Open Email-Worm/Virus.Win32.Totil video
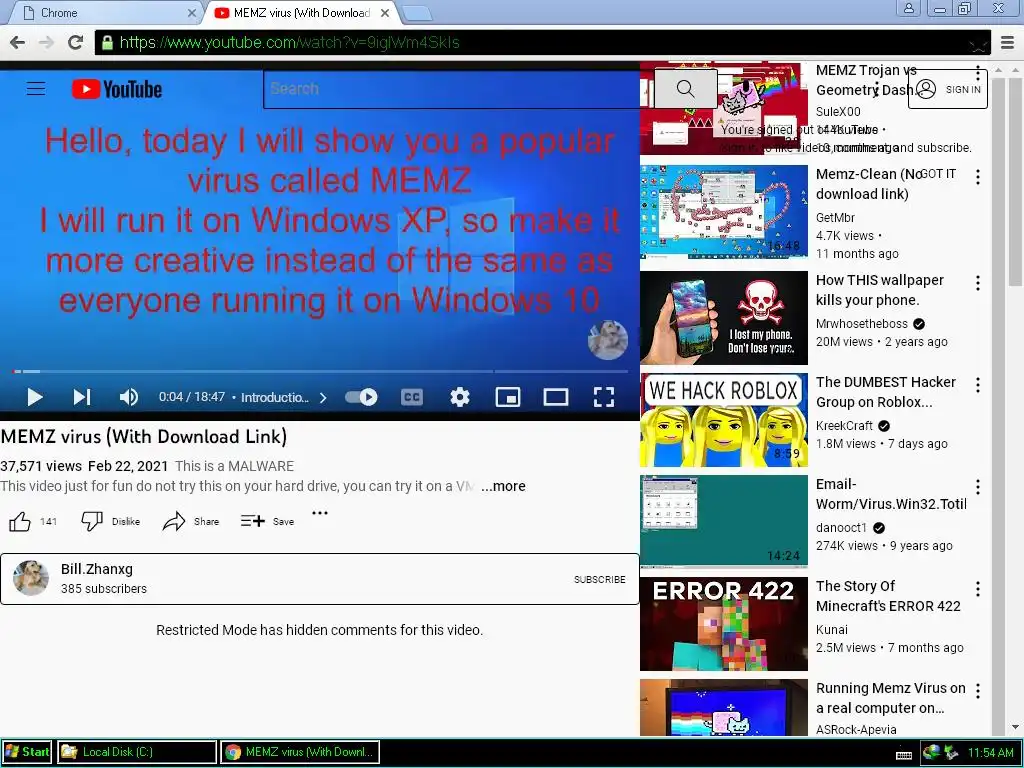This screenshot has height=768, width=1024. tap(891, 494)
